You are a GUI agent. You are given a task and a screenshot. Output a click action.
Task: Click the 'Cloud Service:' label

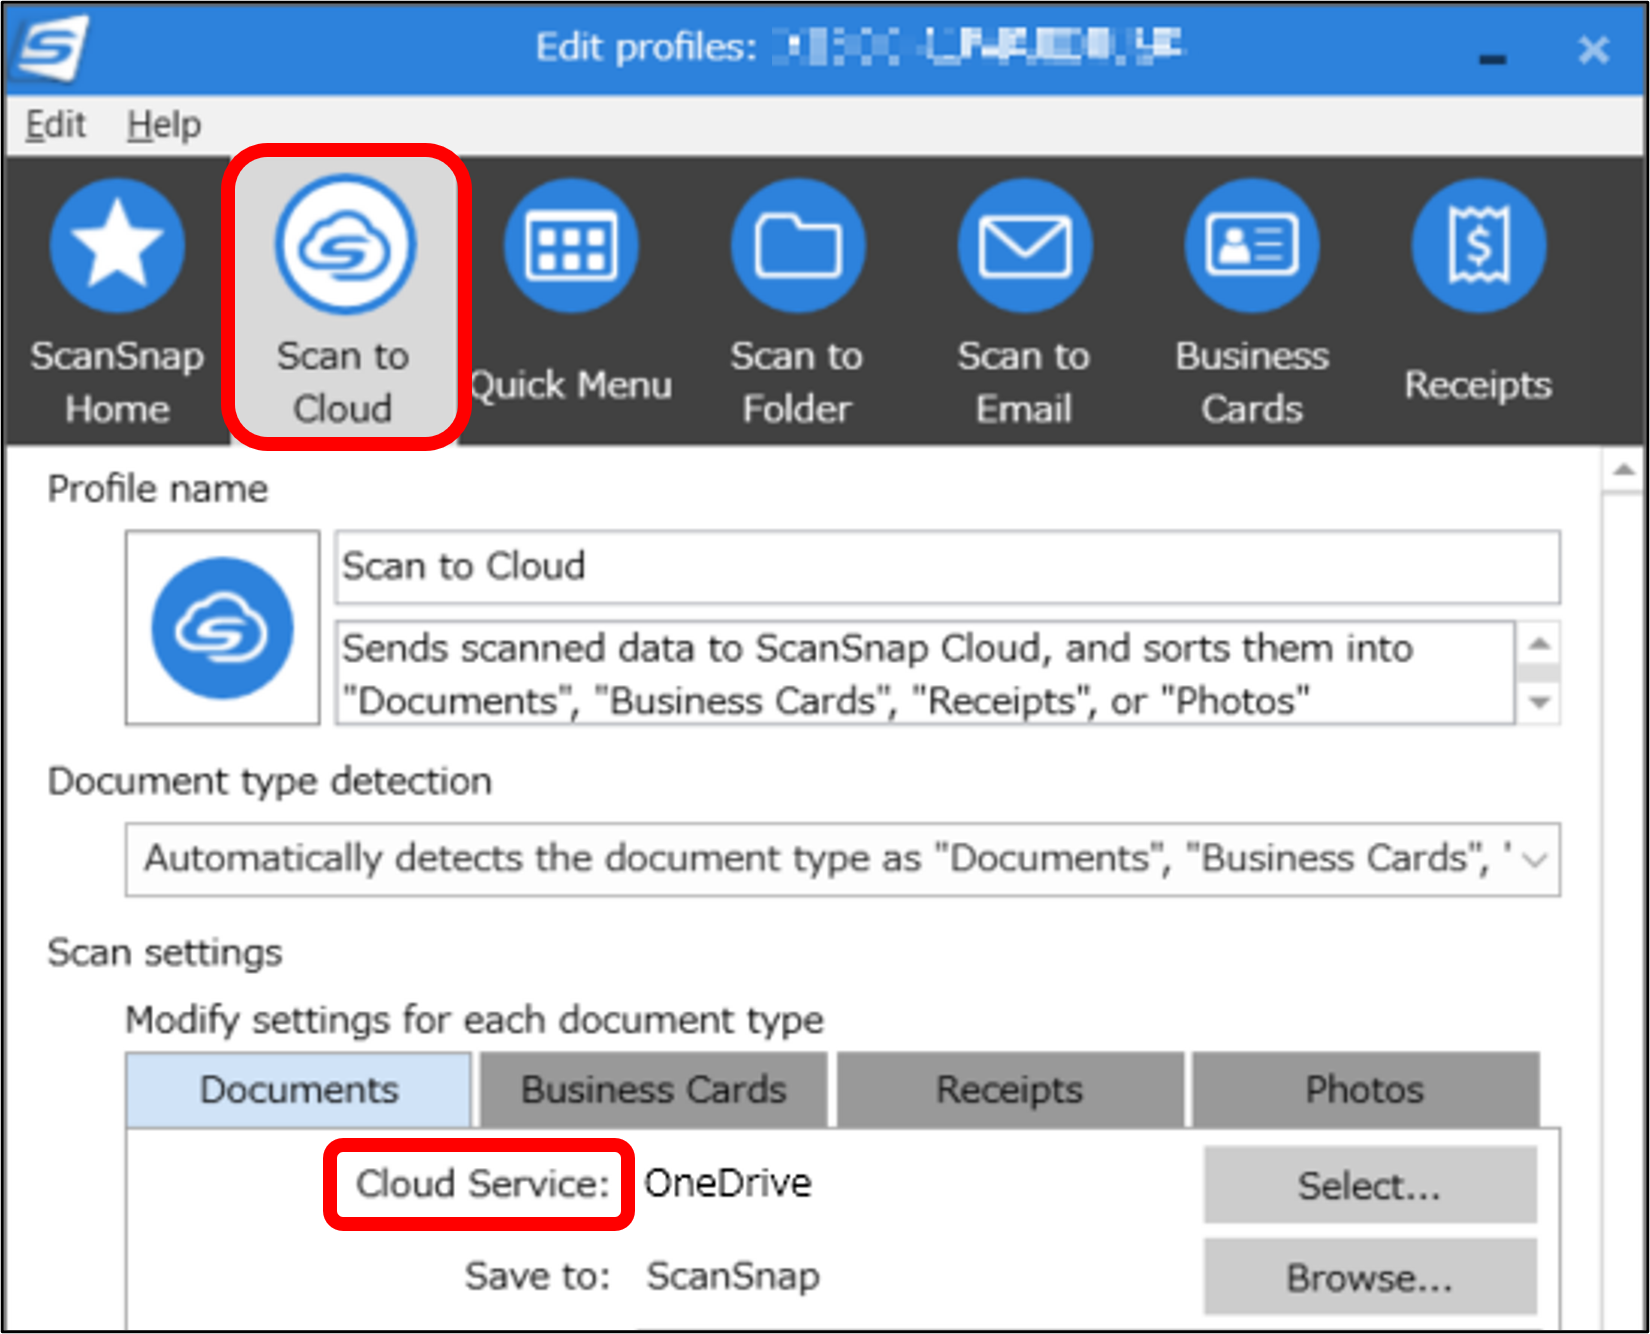[x=482, y=1184]
